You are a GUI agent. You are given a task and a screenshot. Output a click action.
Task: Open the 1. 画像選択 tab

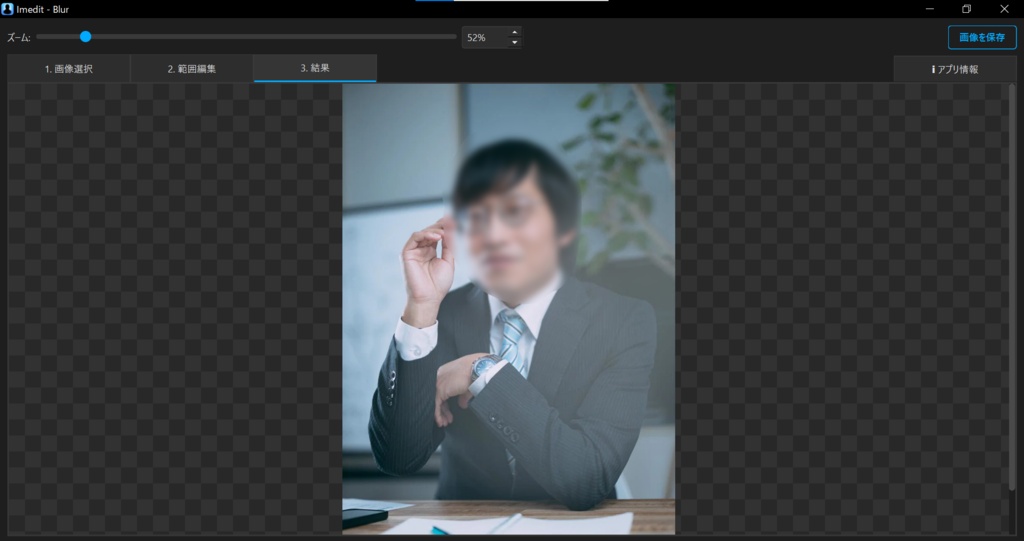click(x=69, y=69)
